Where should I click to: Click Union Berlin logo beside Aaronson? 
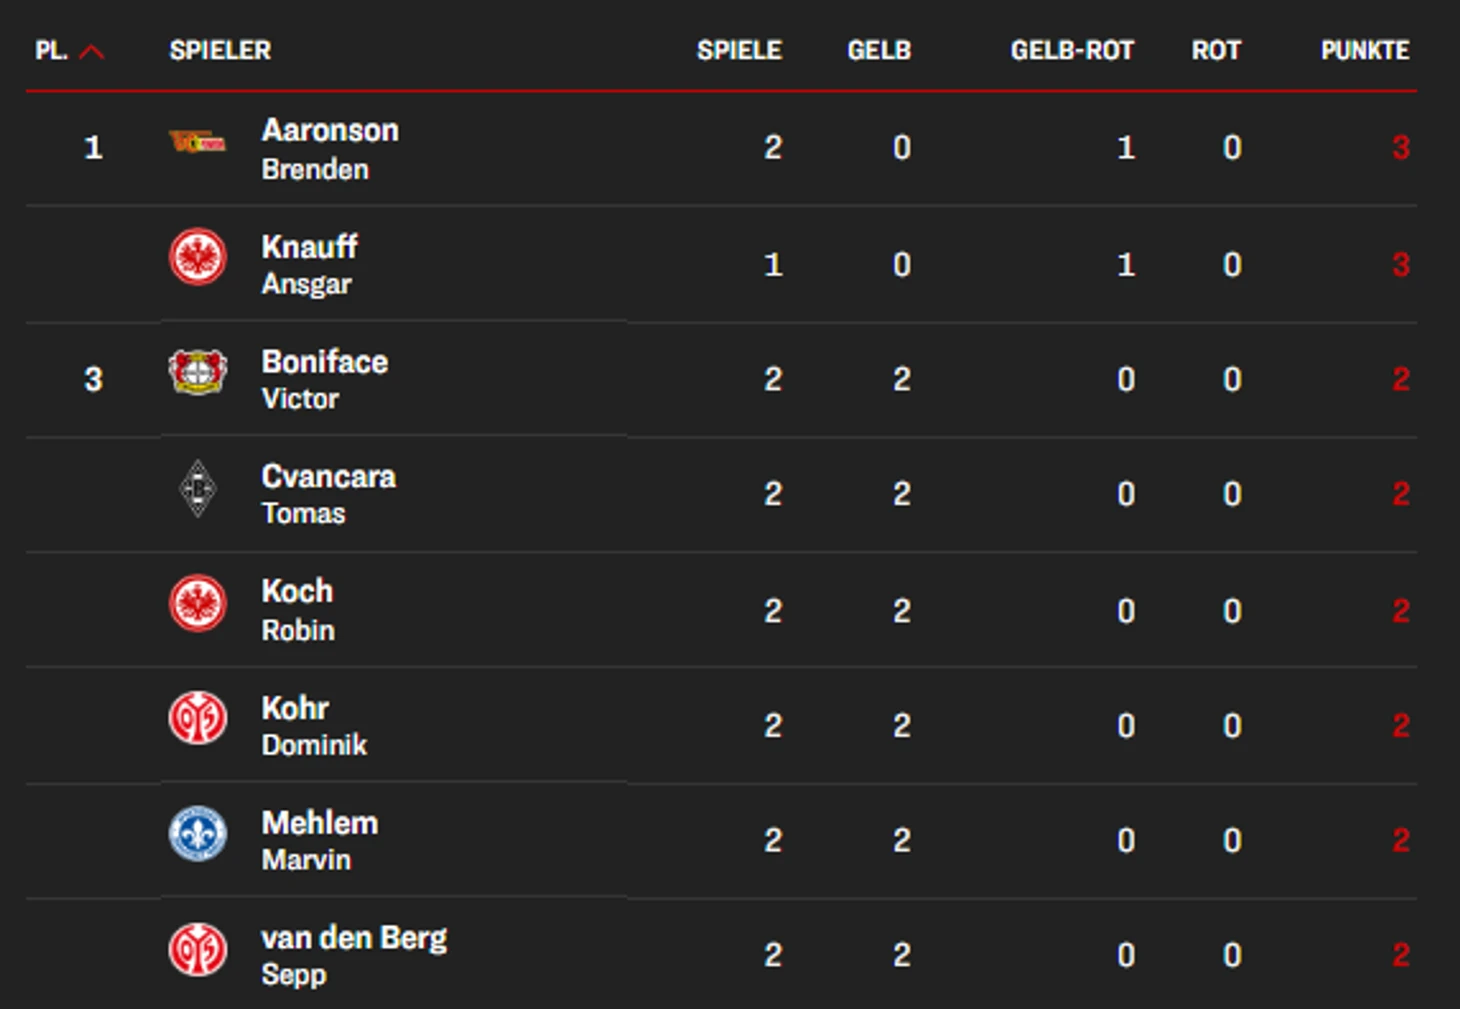point(197,144)
